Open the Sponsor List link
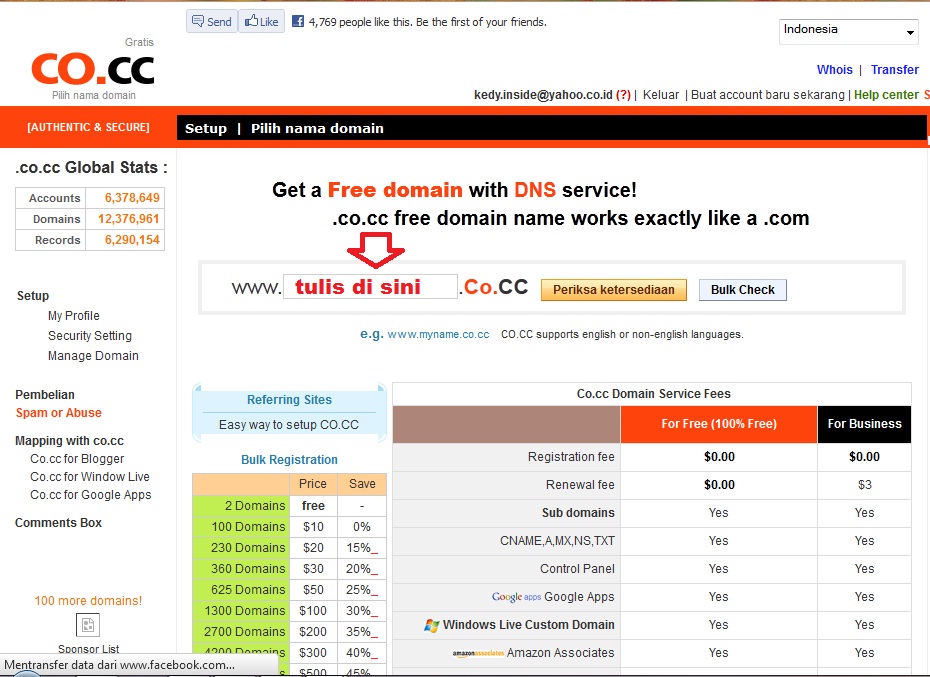The image size is (930, 677). click(x=88, y=649)
